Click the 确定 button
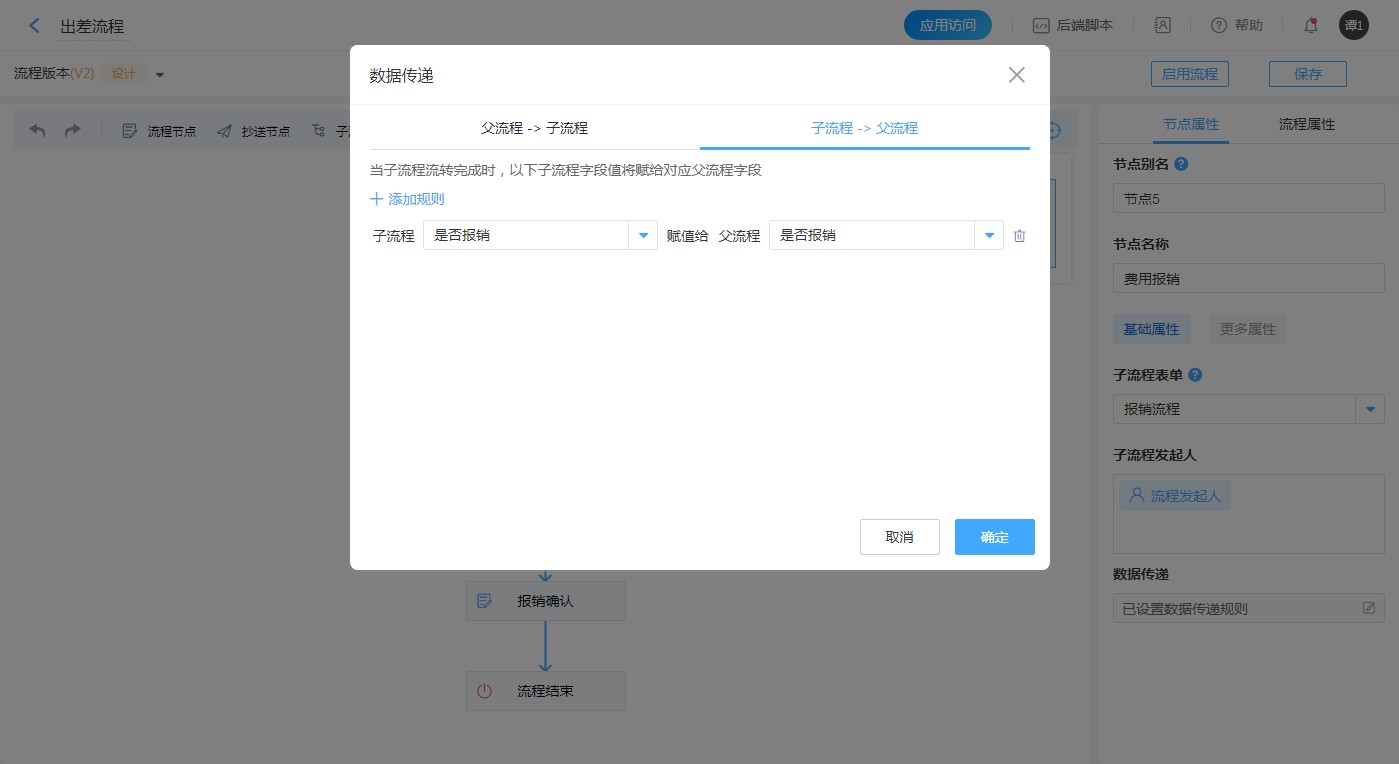 click(994, 537)
